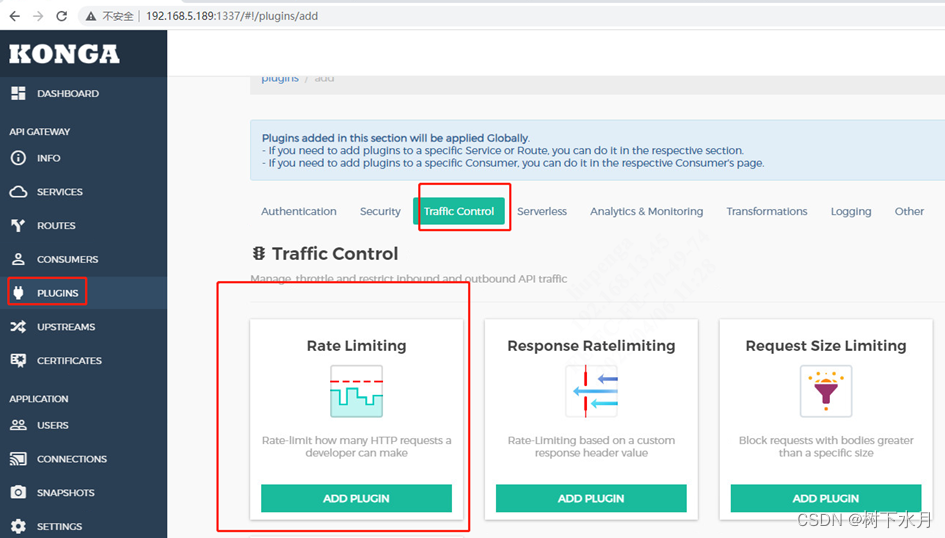
Task: Click the Connections cast icon
Action: [18, 458]
